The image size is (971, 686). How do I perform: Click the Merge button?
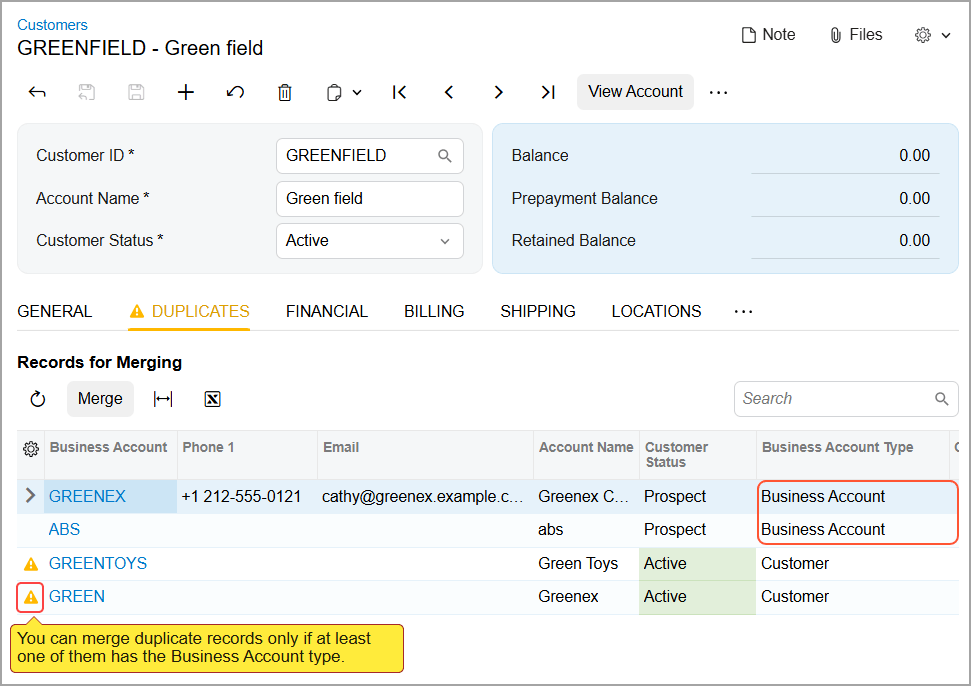tap(100, 398)
